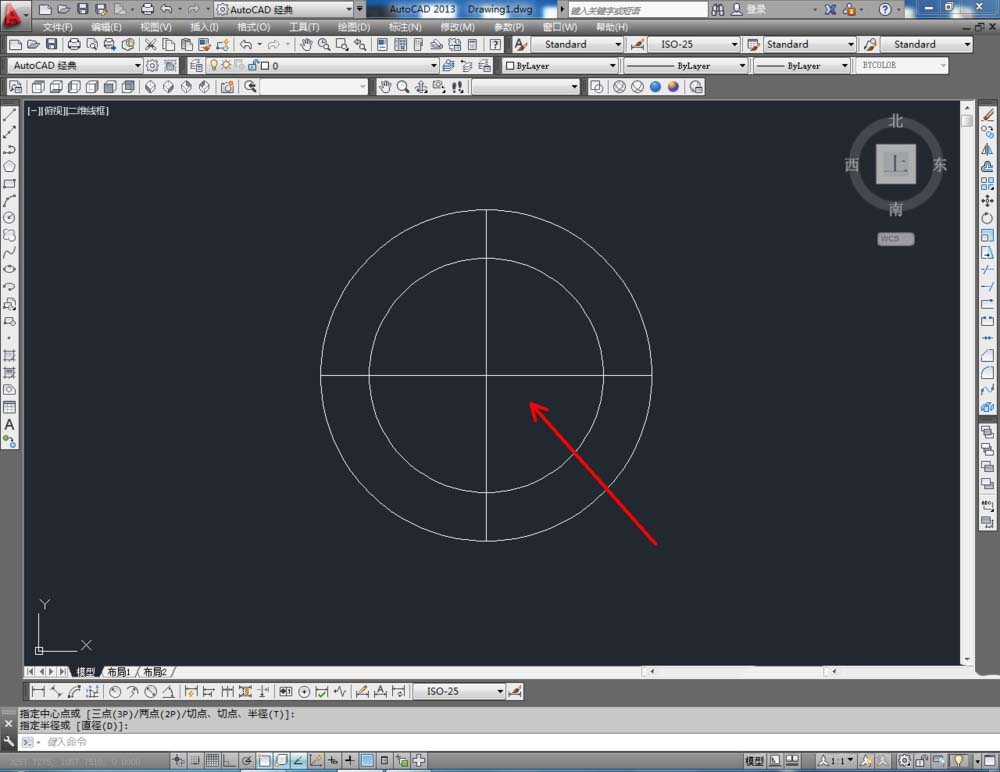The width and height of the screenshot is (1000, 772).
Task: Select the Line tool in the draw toolbar
Action: click(9, 115)
